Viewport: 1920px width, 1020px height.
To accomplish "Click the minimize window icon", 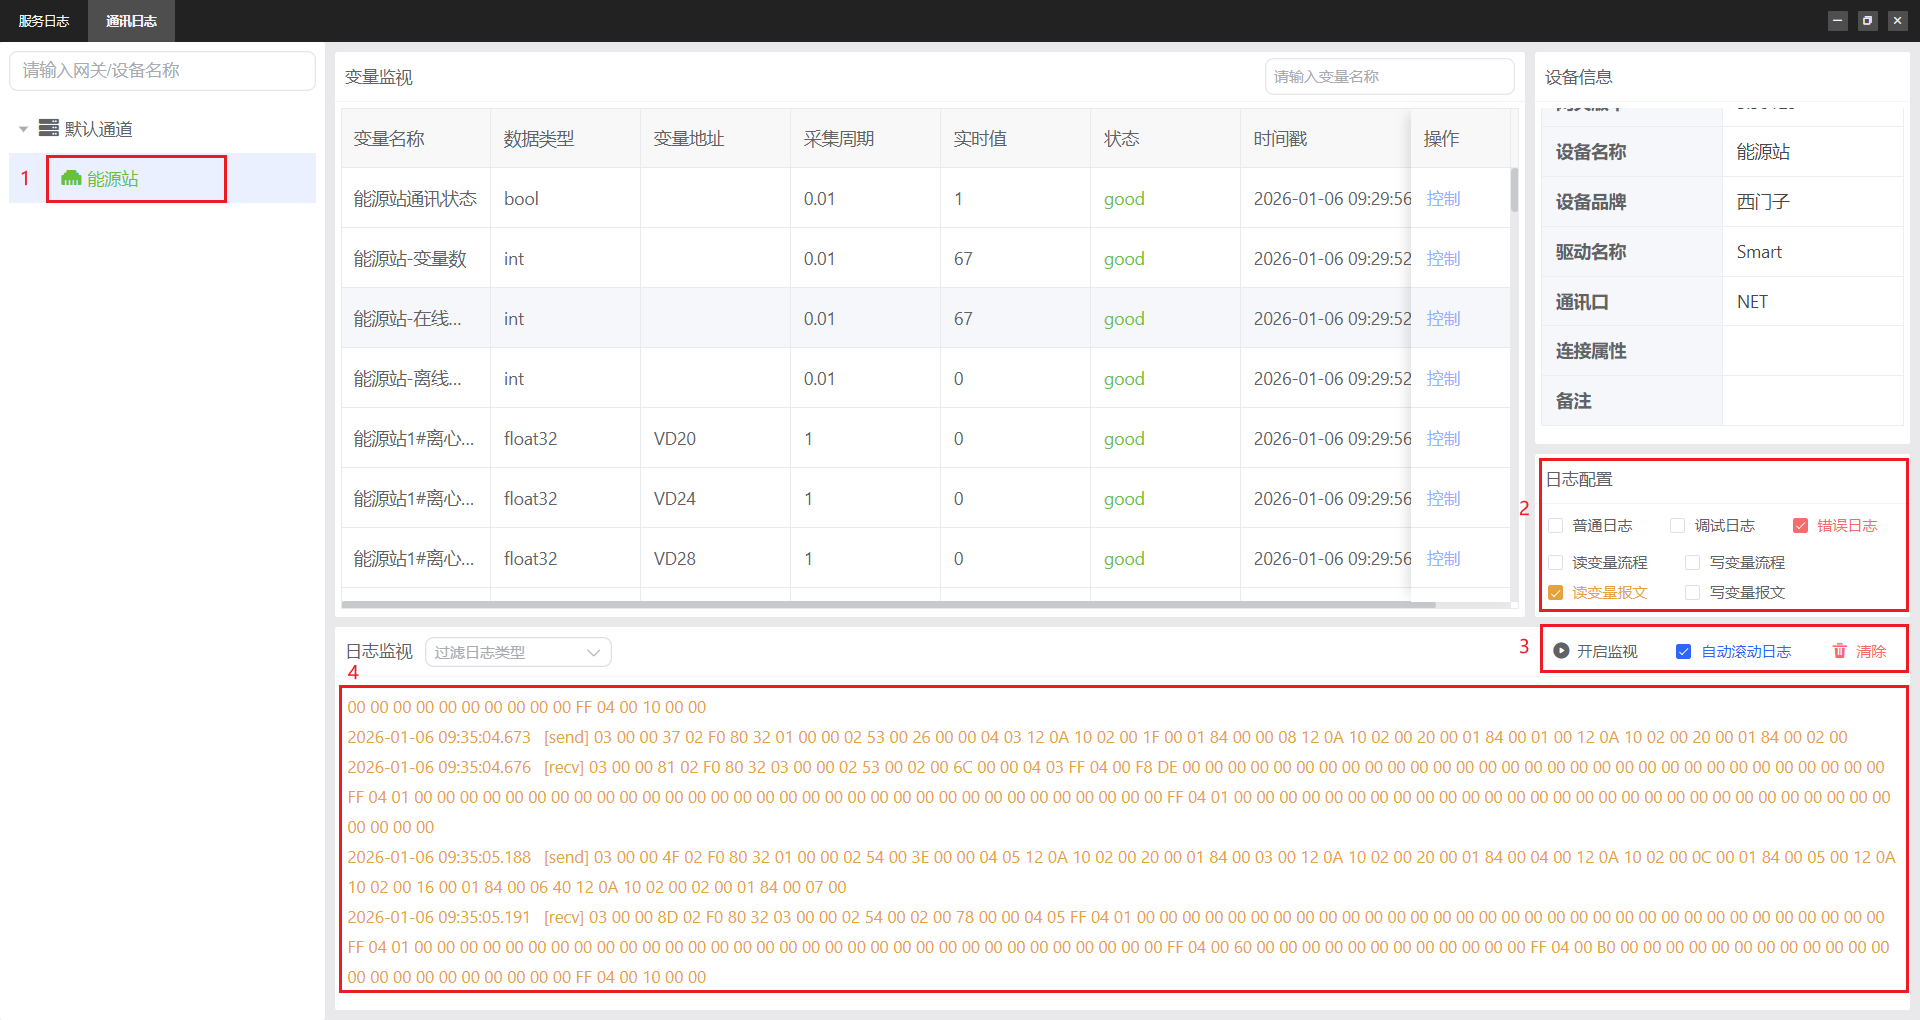I will click(x=1837, y=20).
